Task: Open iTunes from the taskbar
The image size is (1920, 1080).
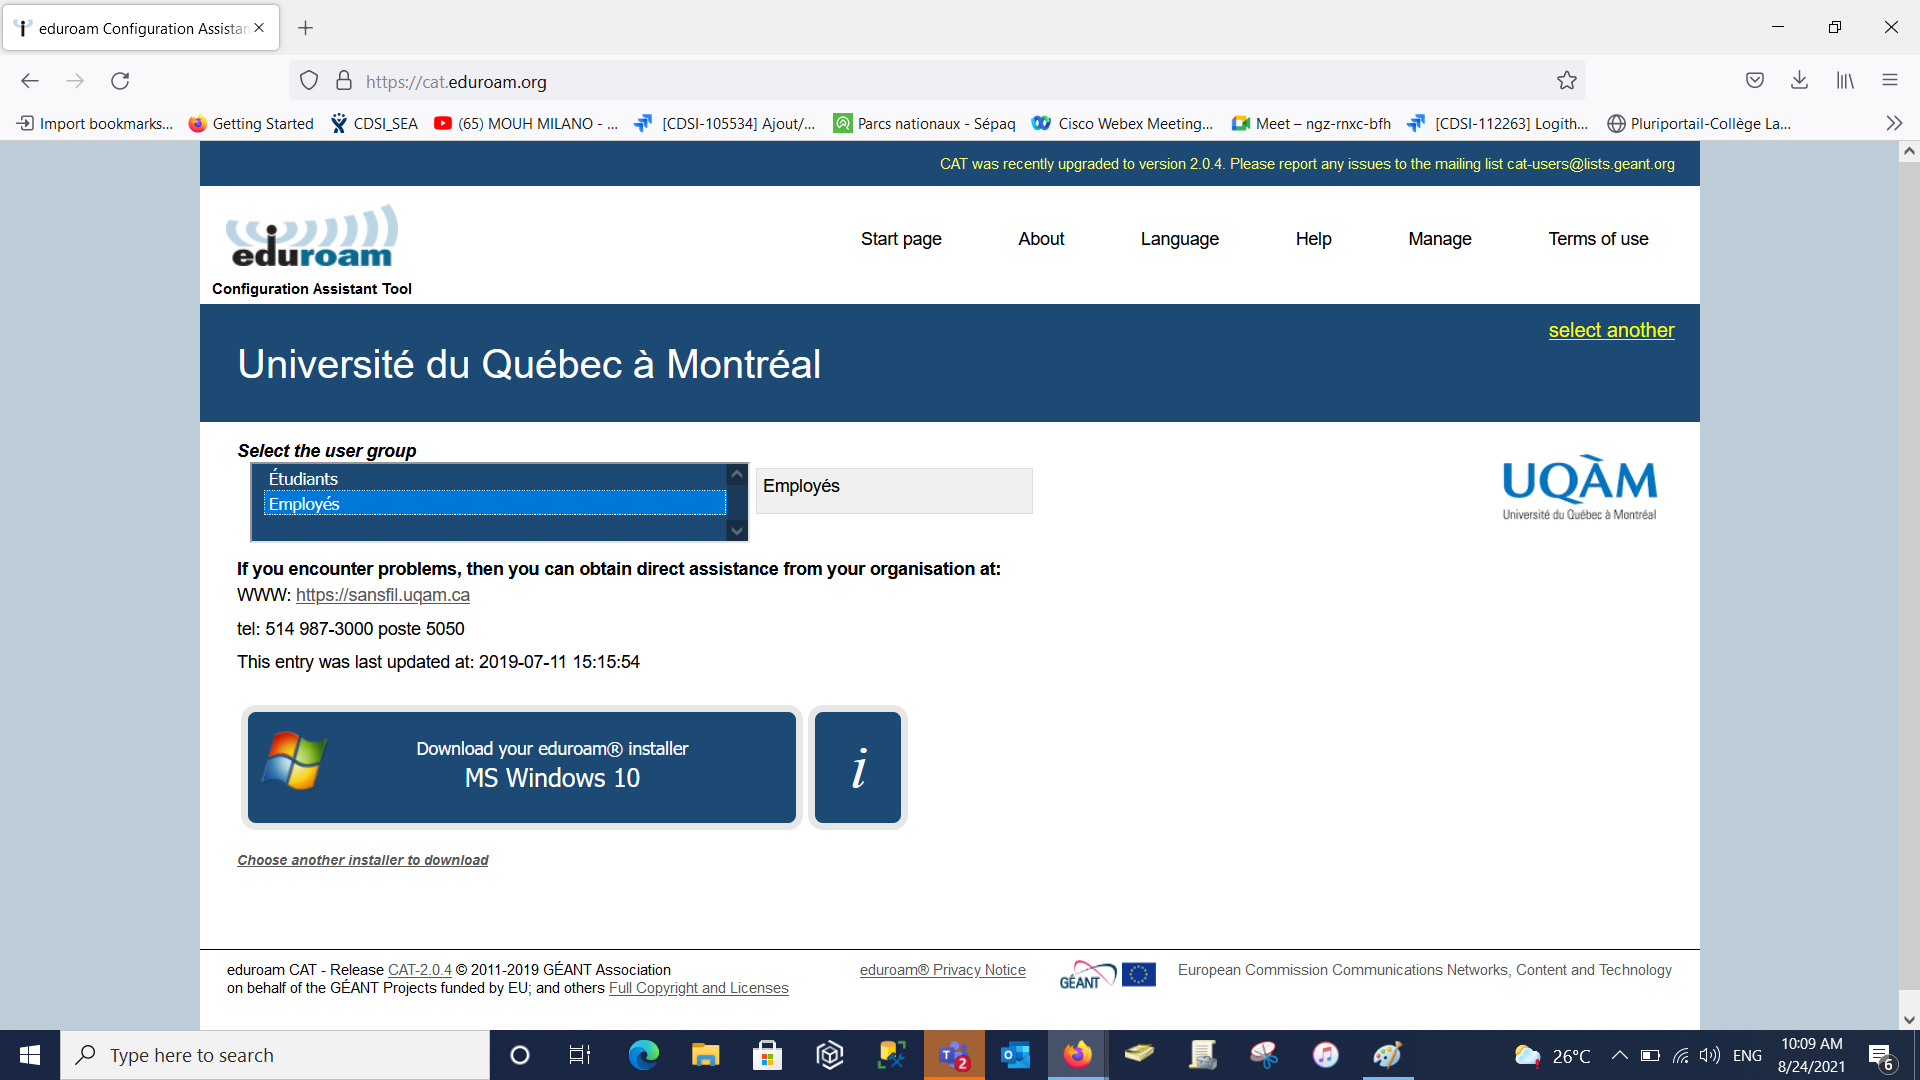Action: [x=1326, y=1055]
